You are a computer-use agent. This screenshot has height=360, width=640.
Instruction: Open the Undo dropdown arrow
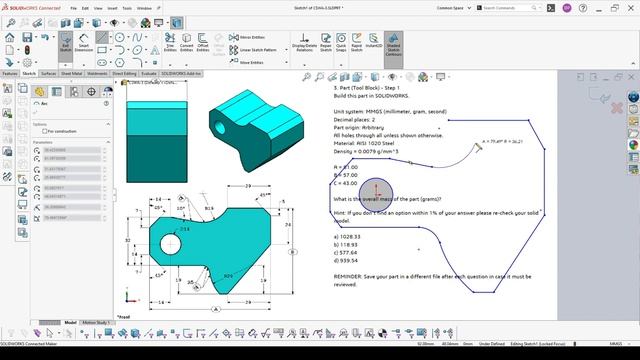click(53, 38)
